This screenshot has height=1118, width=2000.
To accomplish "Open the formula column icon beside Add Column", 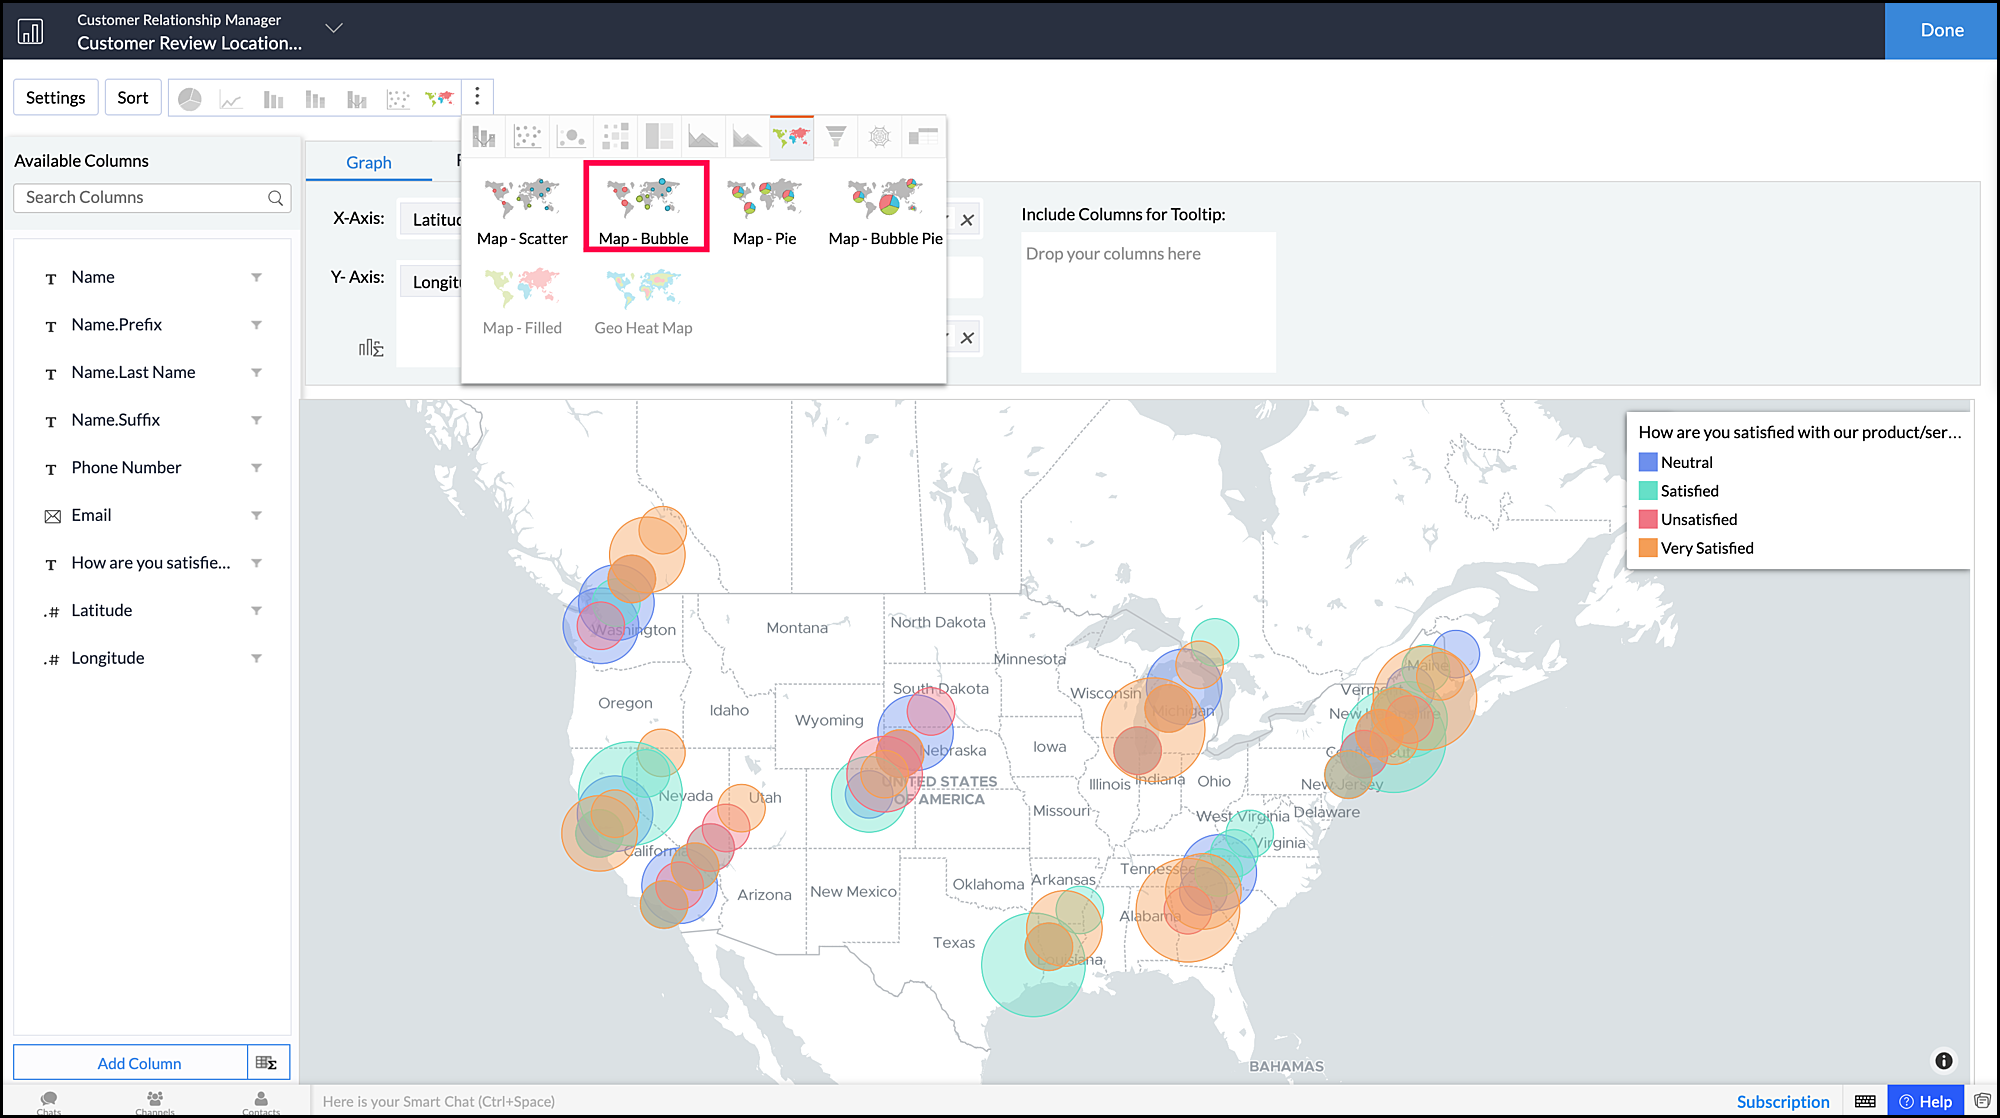I will tap(267, 1062).
